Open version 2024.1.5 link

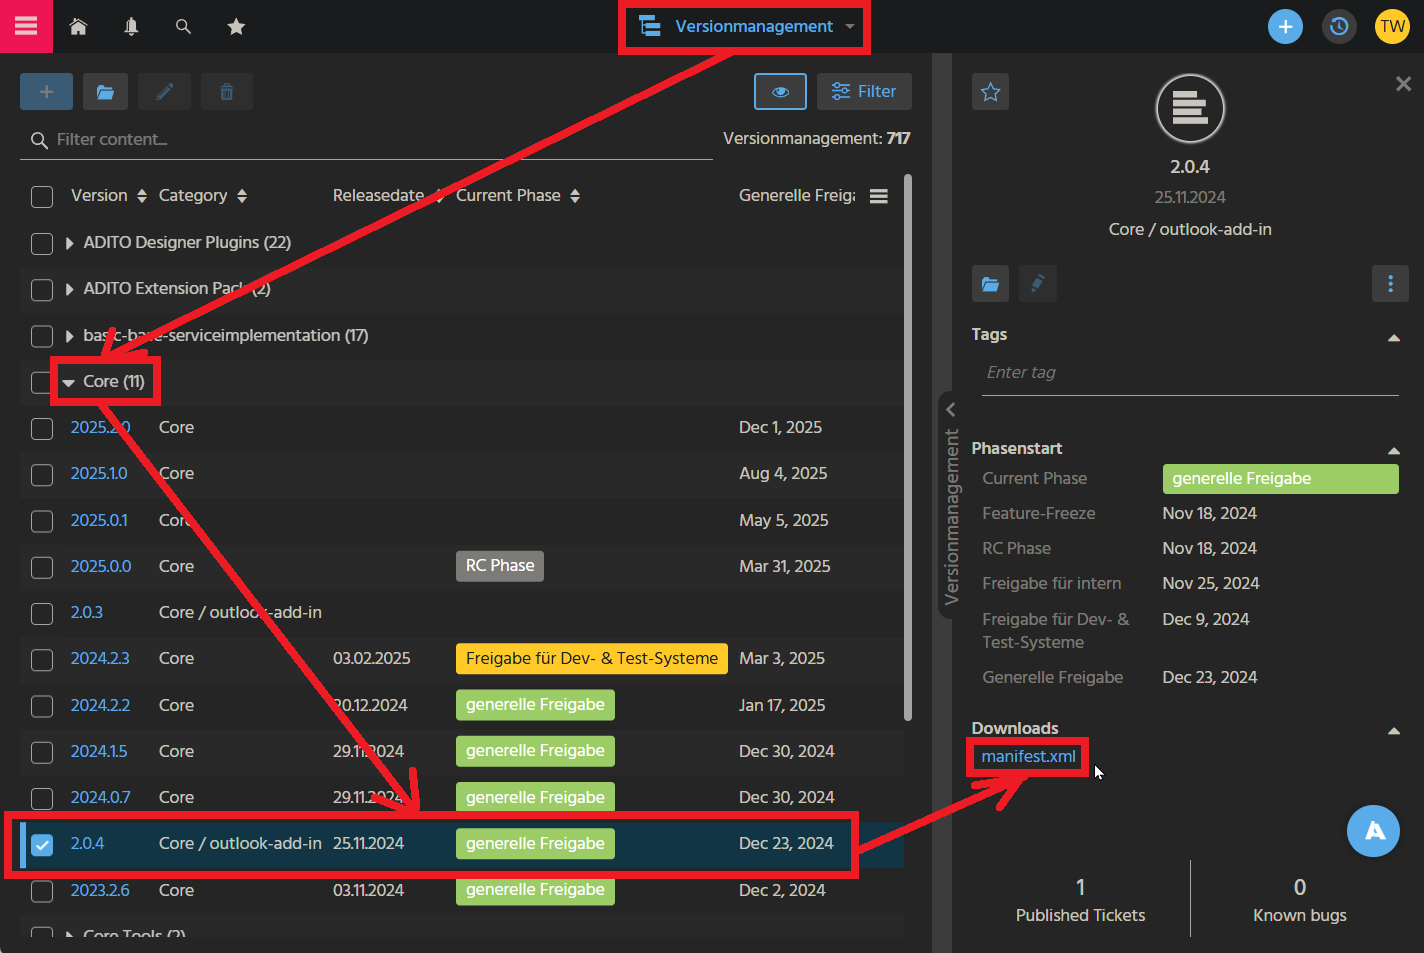(x=99, y=751)
